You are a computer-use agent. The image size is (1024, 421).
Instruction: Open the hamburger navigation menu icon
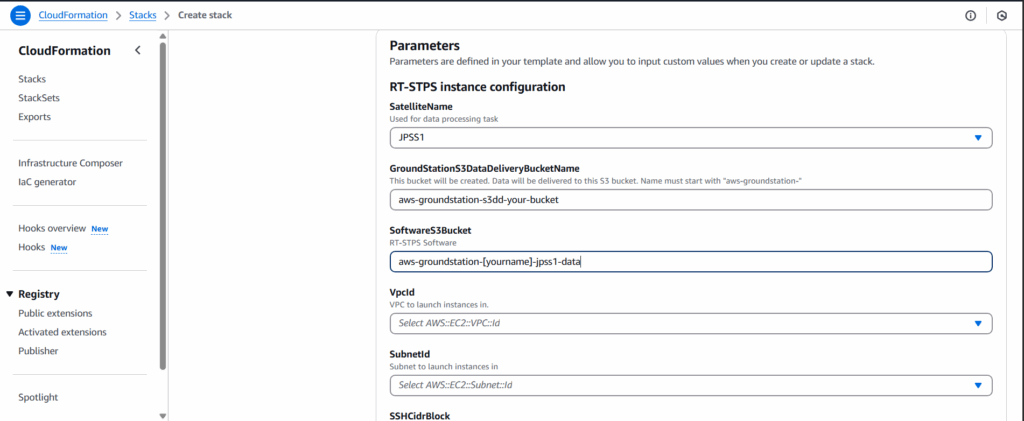[x=20, y=16]
